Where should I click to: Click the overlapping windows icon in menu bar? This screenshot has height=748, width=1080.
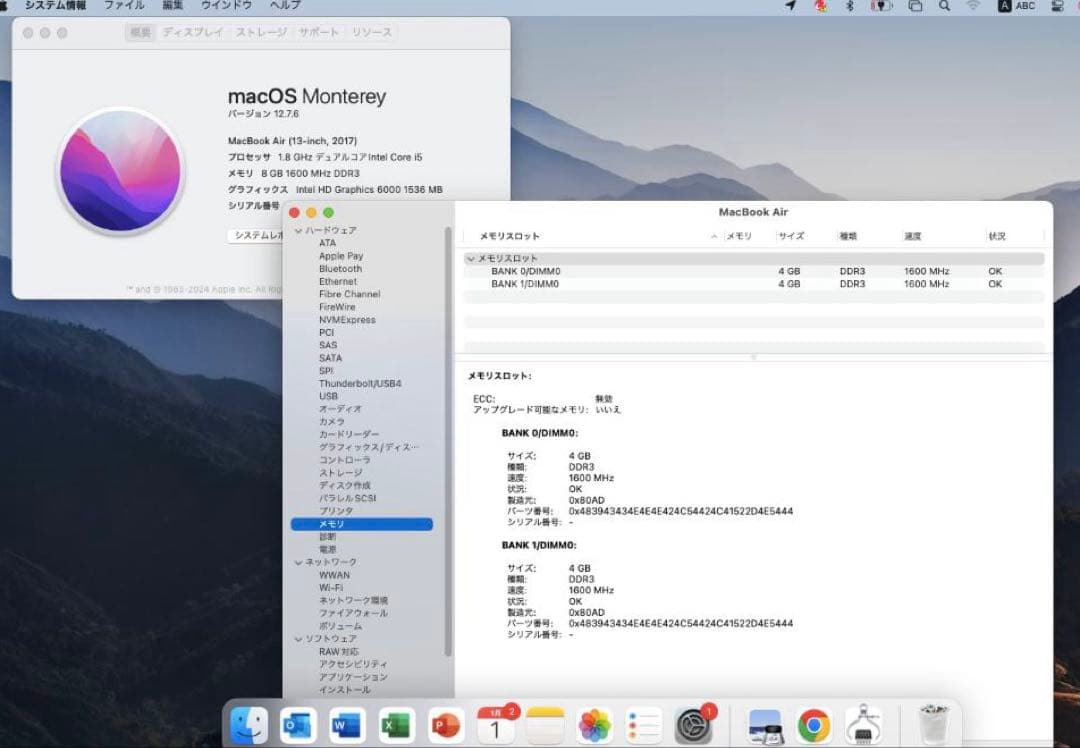pyautogui.click(x=915, y=6)
